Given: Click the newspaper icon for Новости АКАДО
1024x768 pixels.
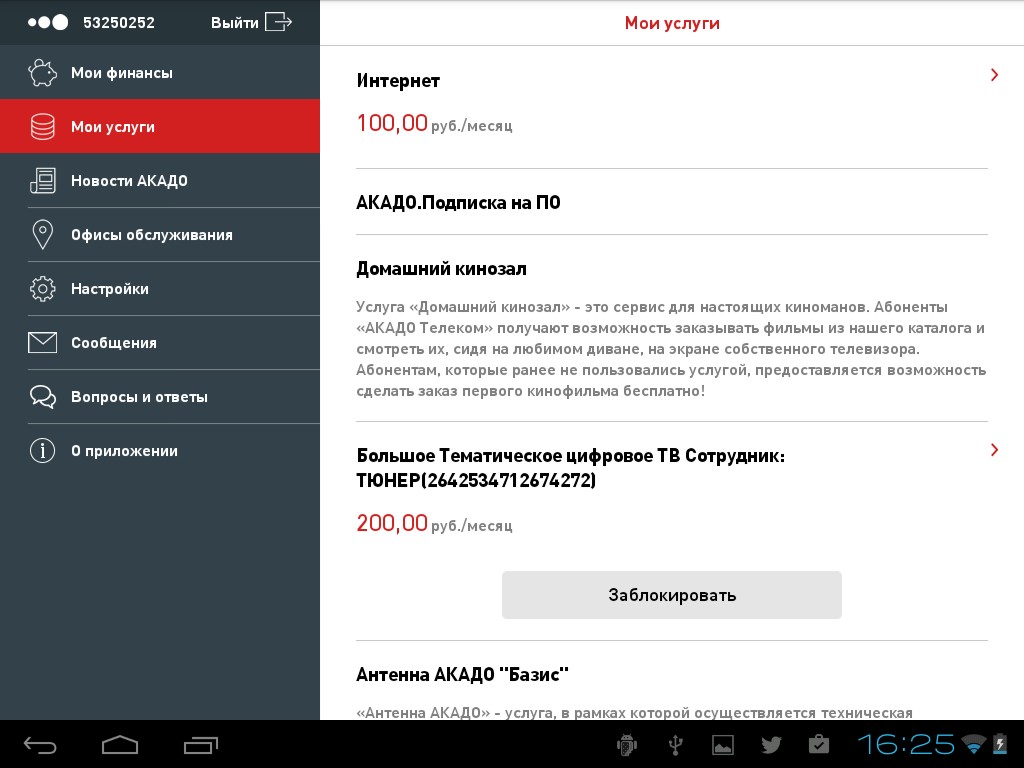Looking at the screenshot, I should click(x=42, y=180).
